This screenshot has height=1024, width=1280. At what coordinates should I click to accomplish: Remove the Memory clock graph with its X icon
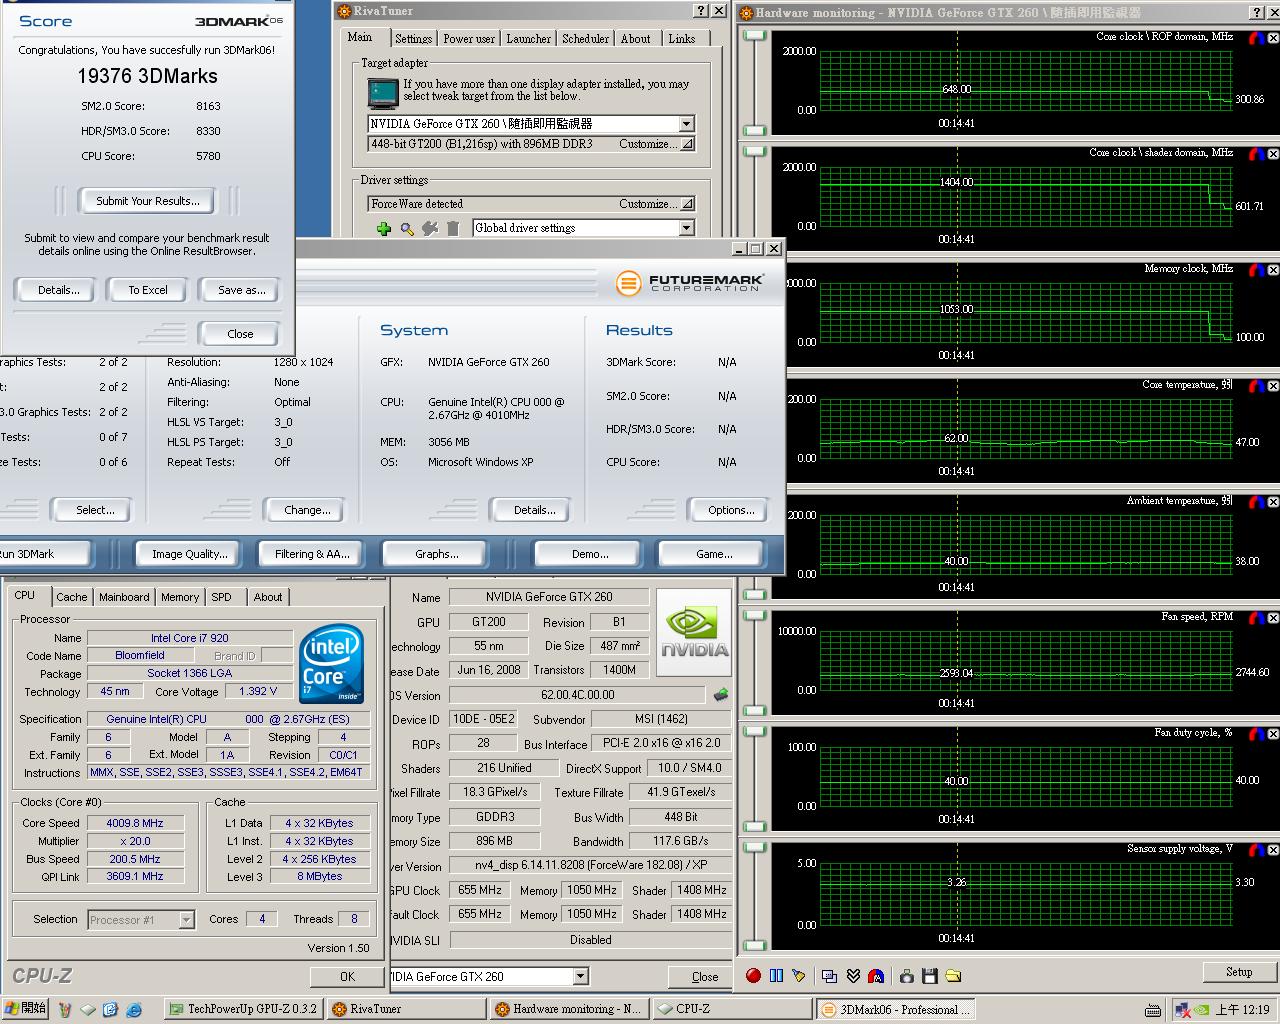click(1273, 270)
